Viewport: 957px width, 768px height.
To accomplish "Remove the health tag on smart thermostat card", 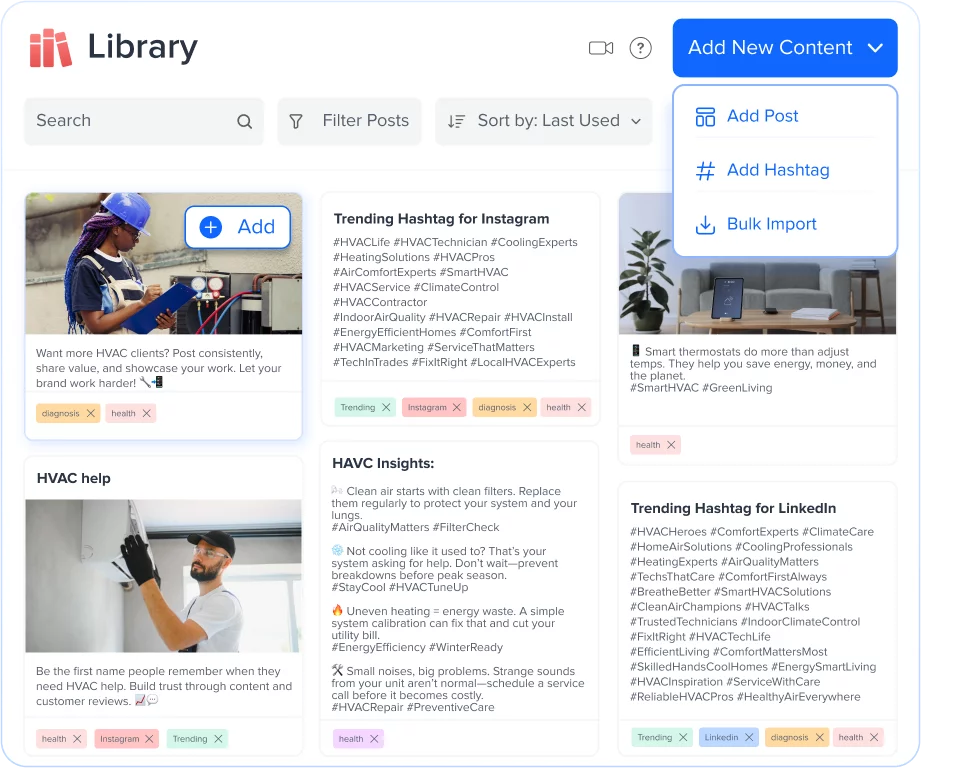I will point(671,445).
